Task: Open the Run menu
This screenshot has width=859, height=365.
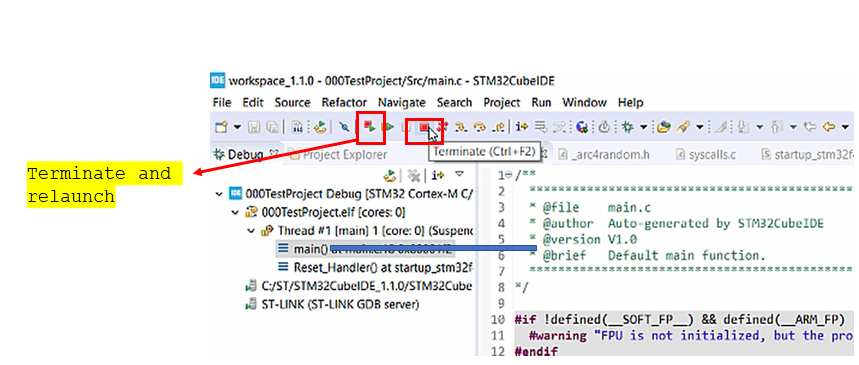Action: coord(541,102)
